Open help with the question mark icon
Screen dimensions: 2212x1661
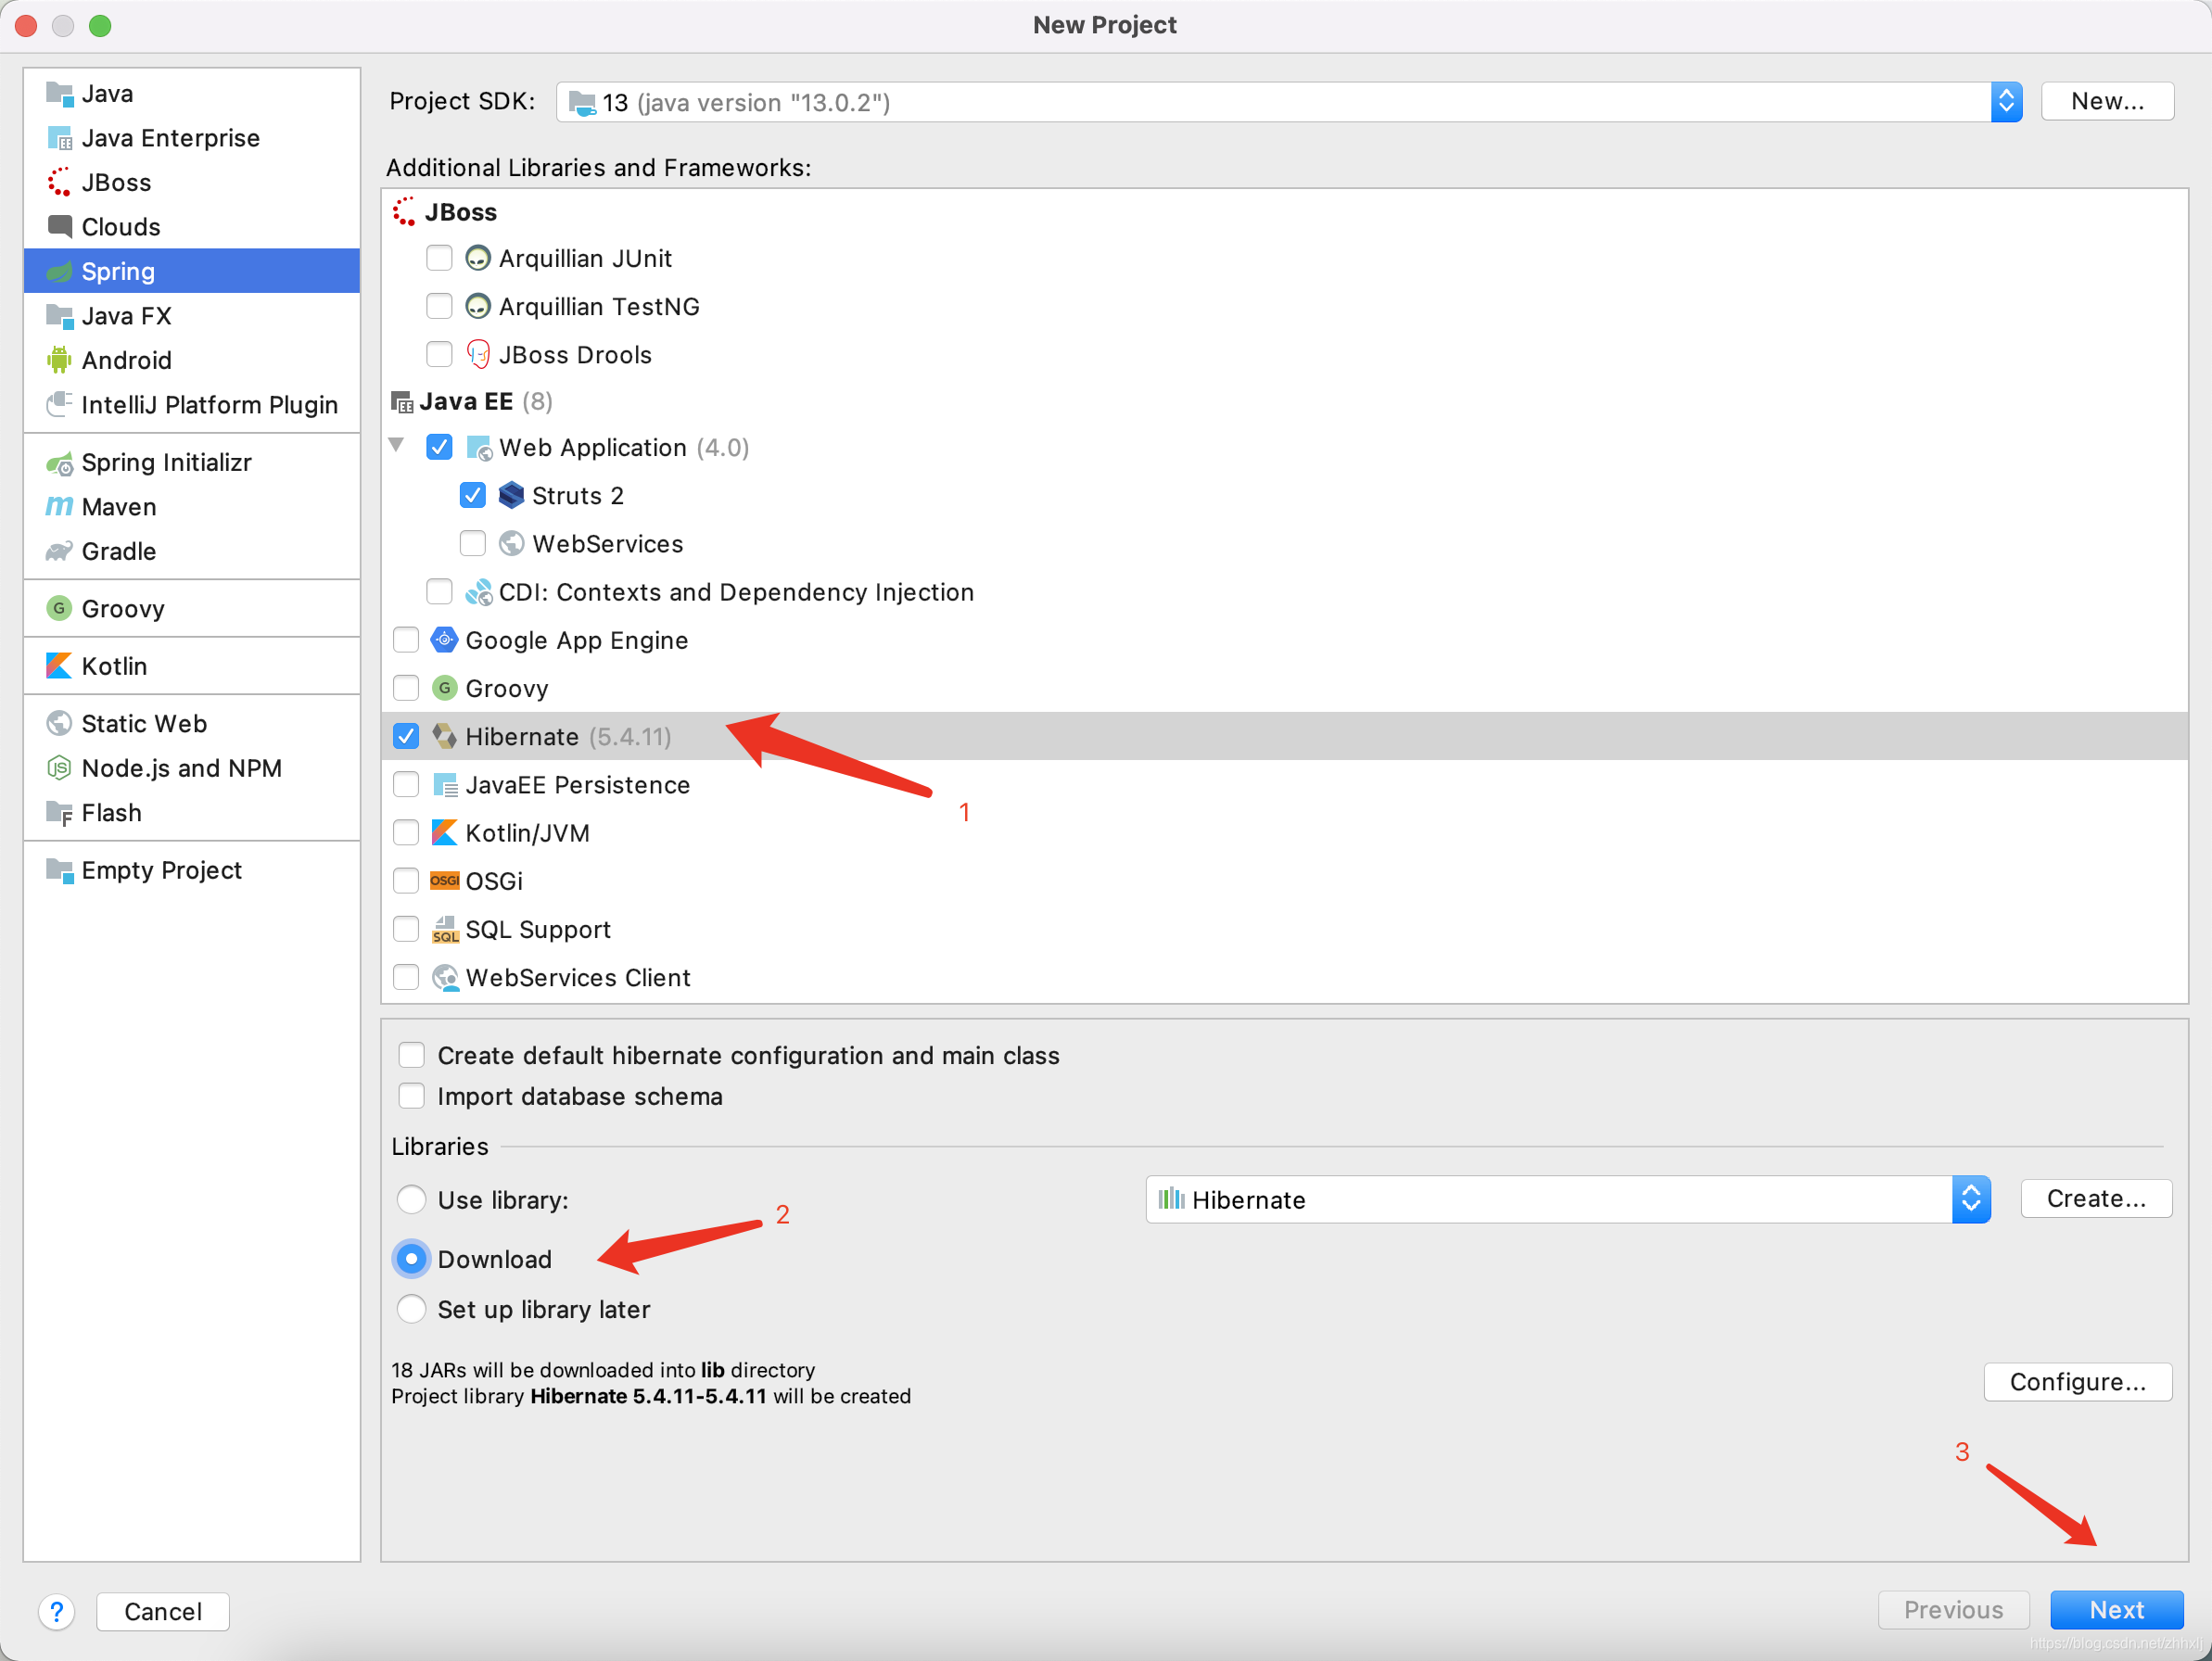click(x=57, y=1611)
